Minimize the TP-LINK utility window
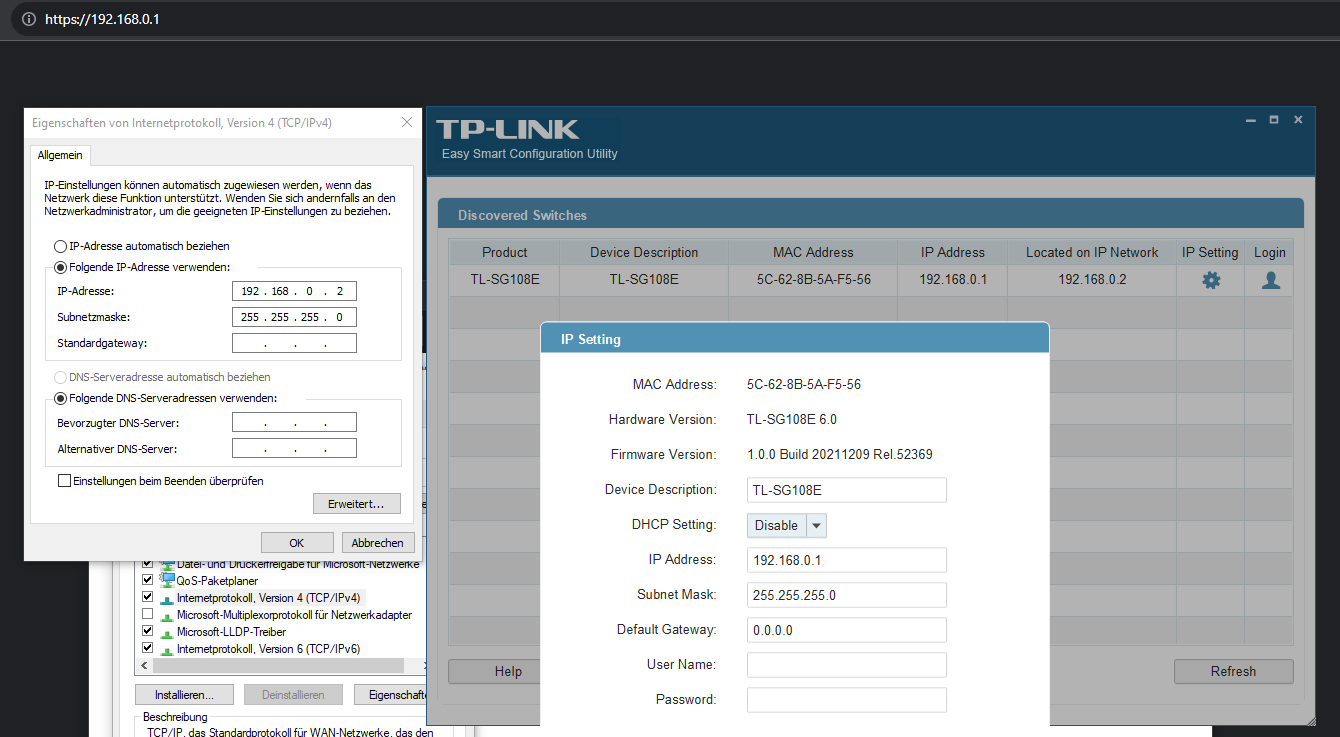1340x737 pixels. click(1250, 120)
